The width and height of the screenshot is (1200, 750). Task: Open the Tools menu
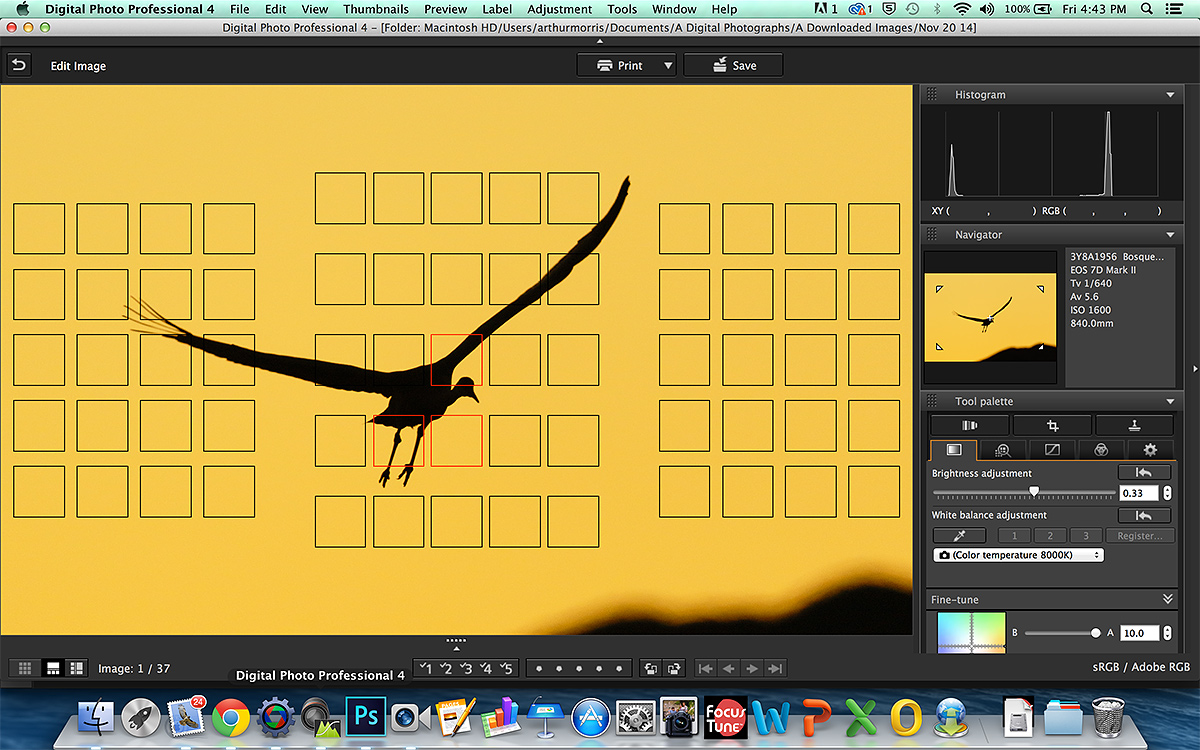pyautogui.click(x=622, y=9)
